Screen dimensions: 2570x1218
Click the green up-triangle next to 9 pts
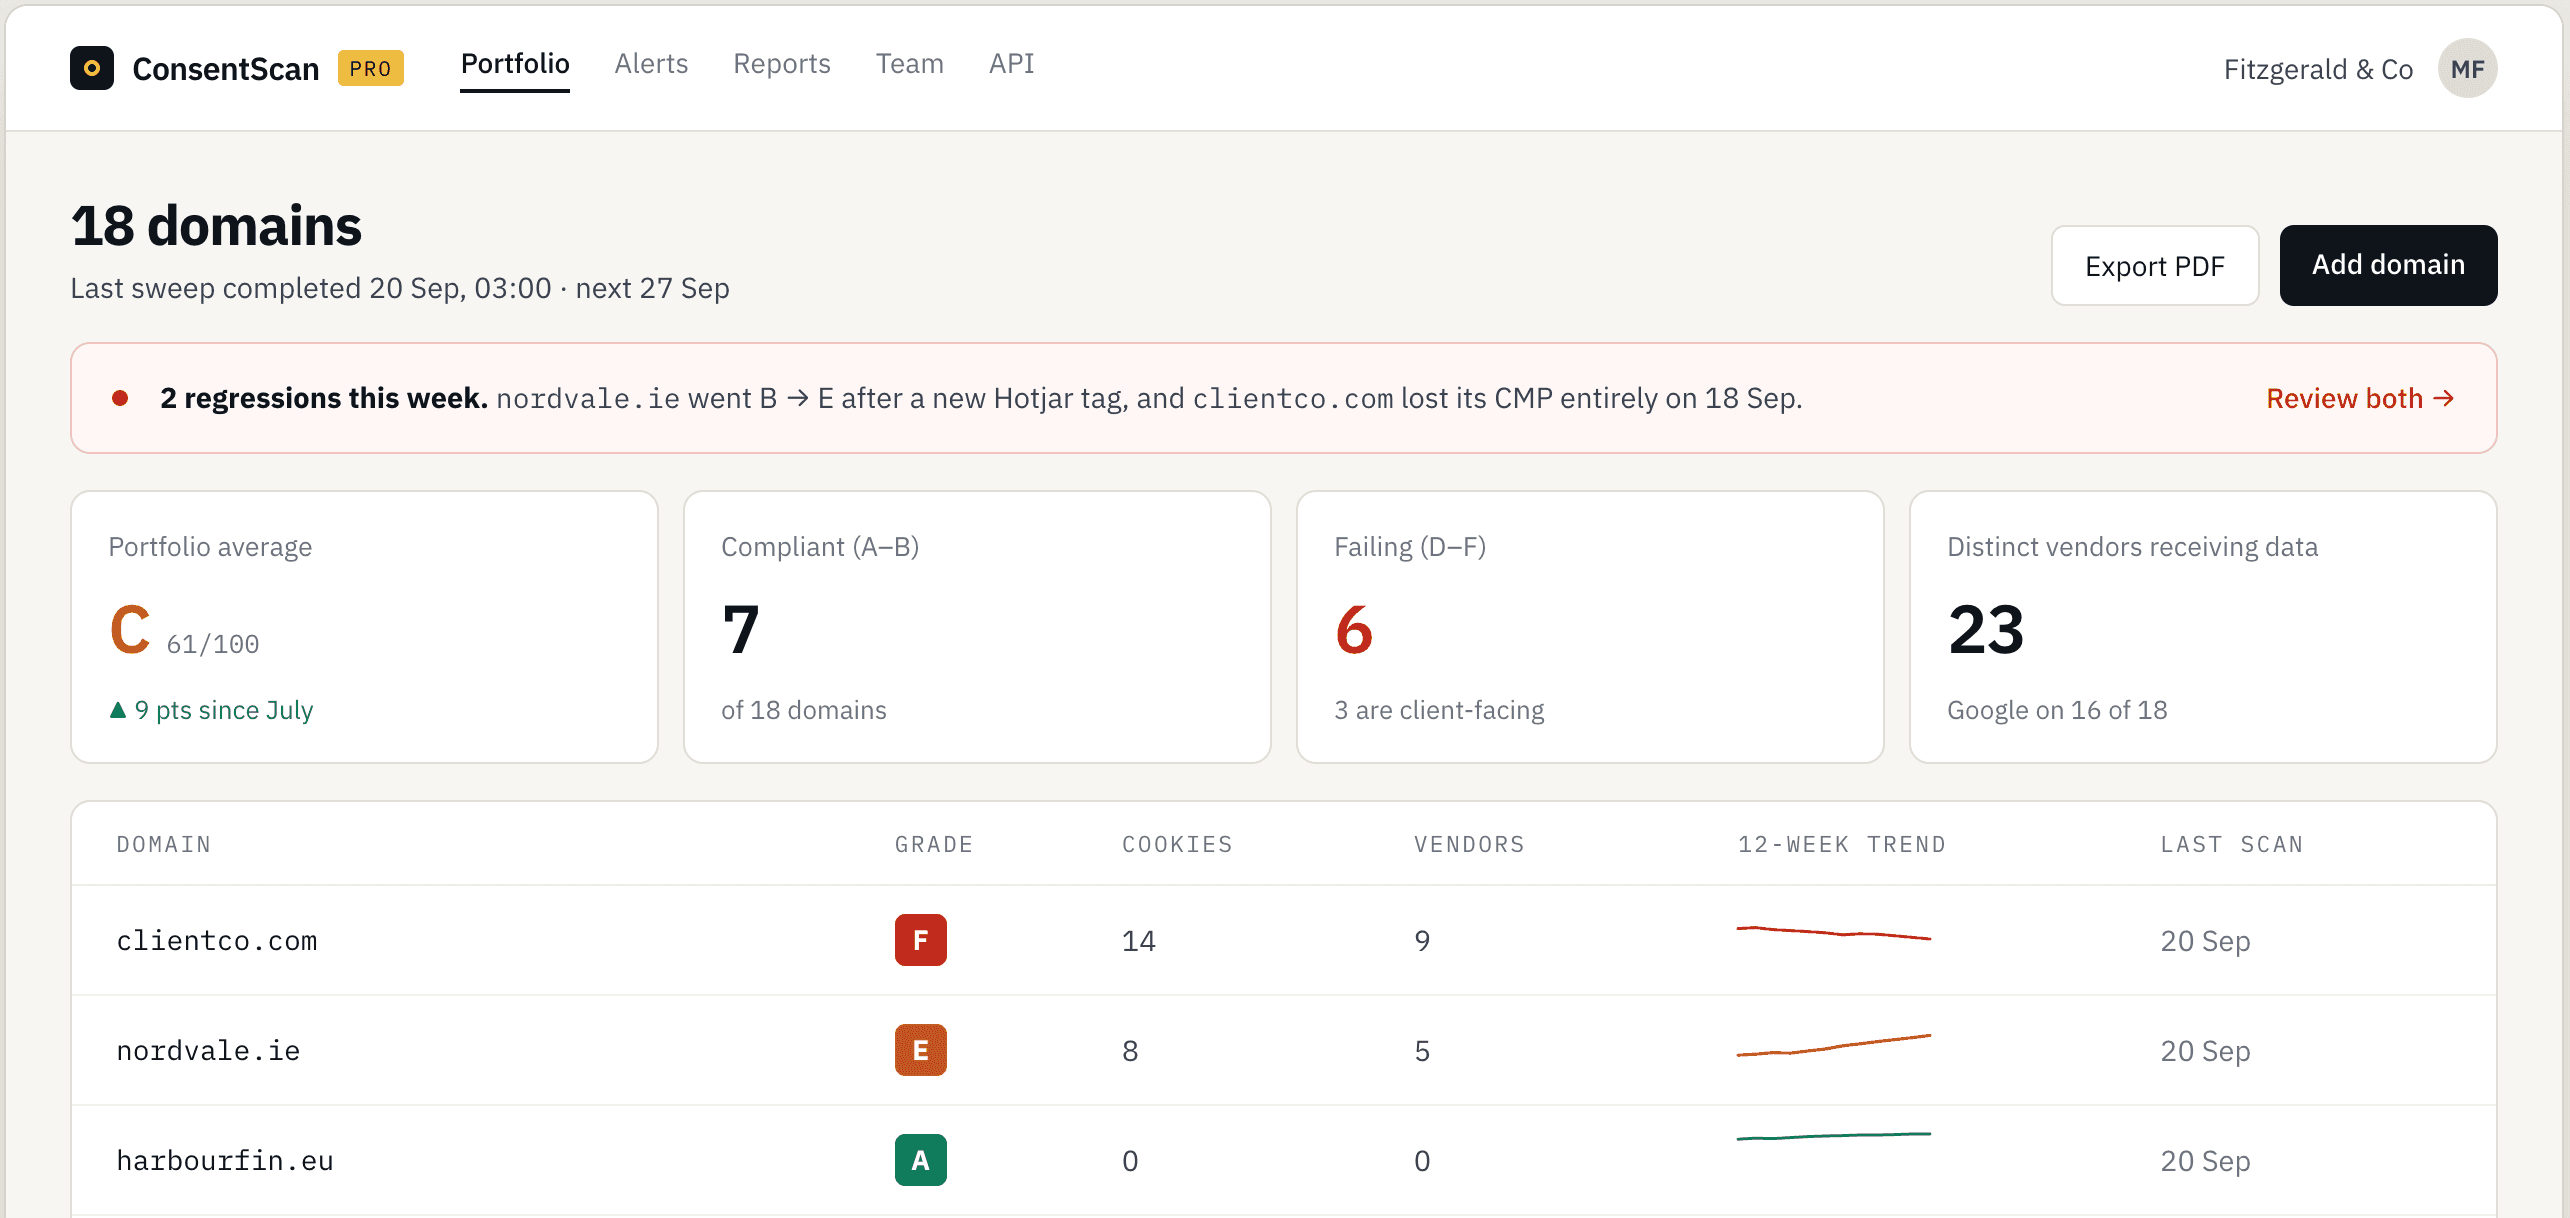[118, 709]
